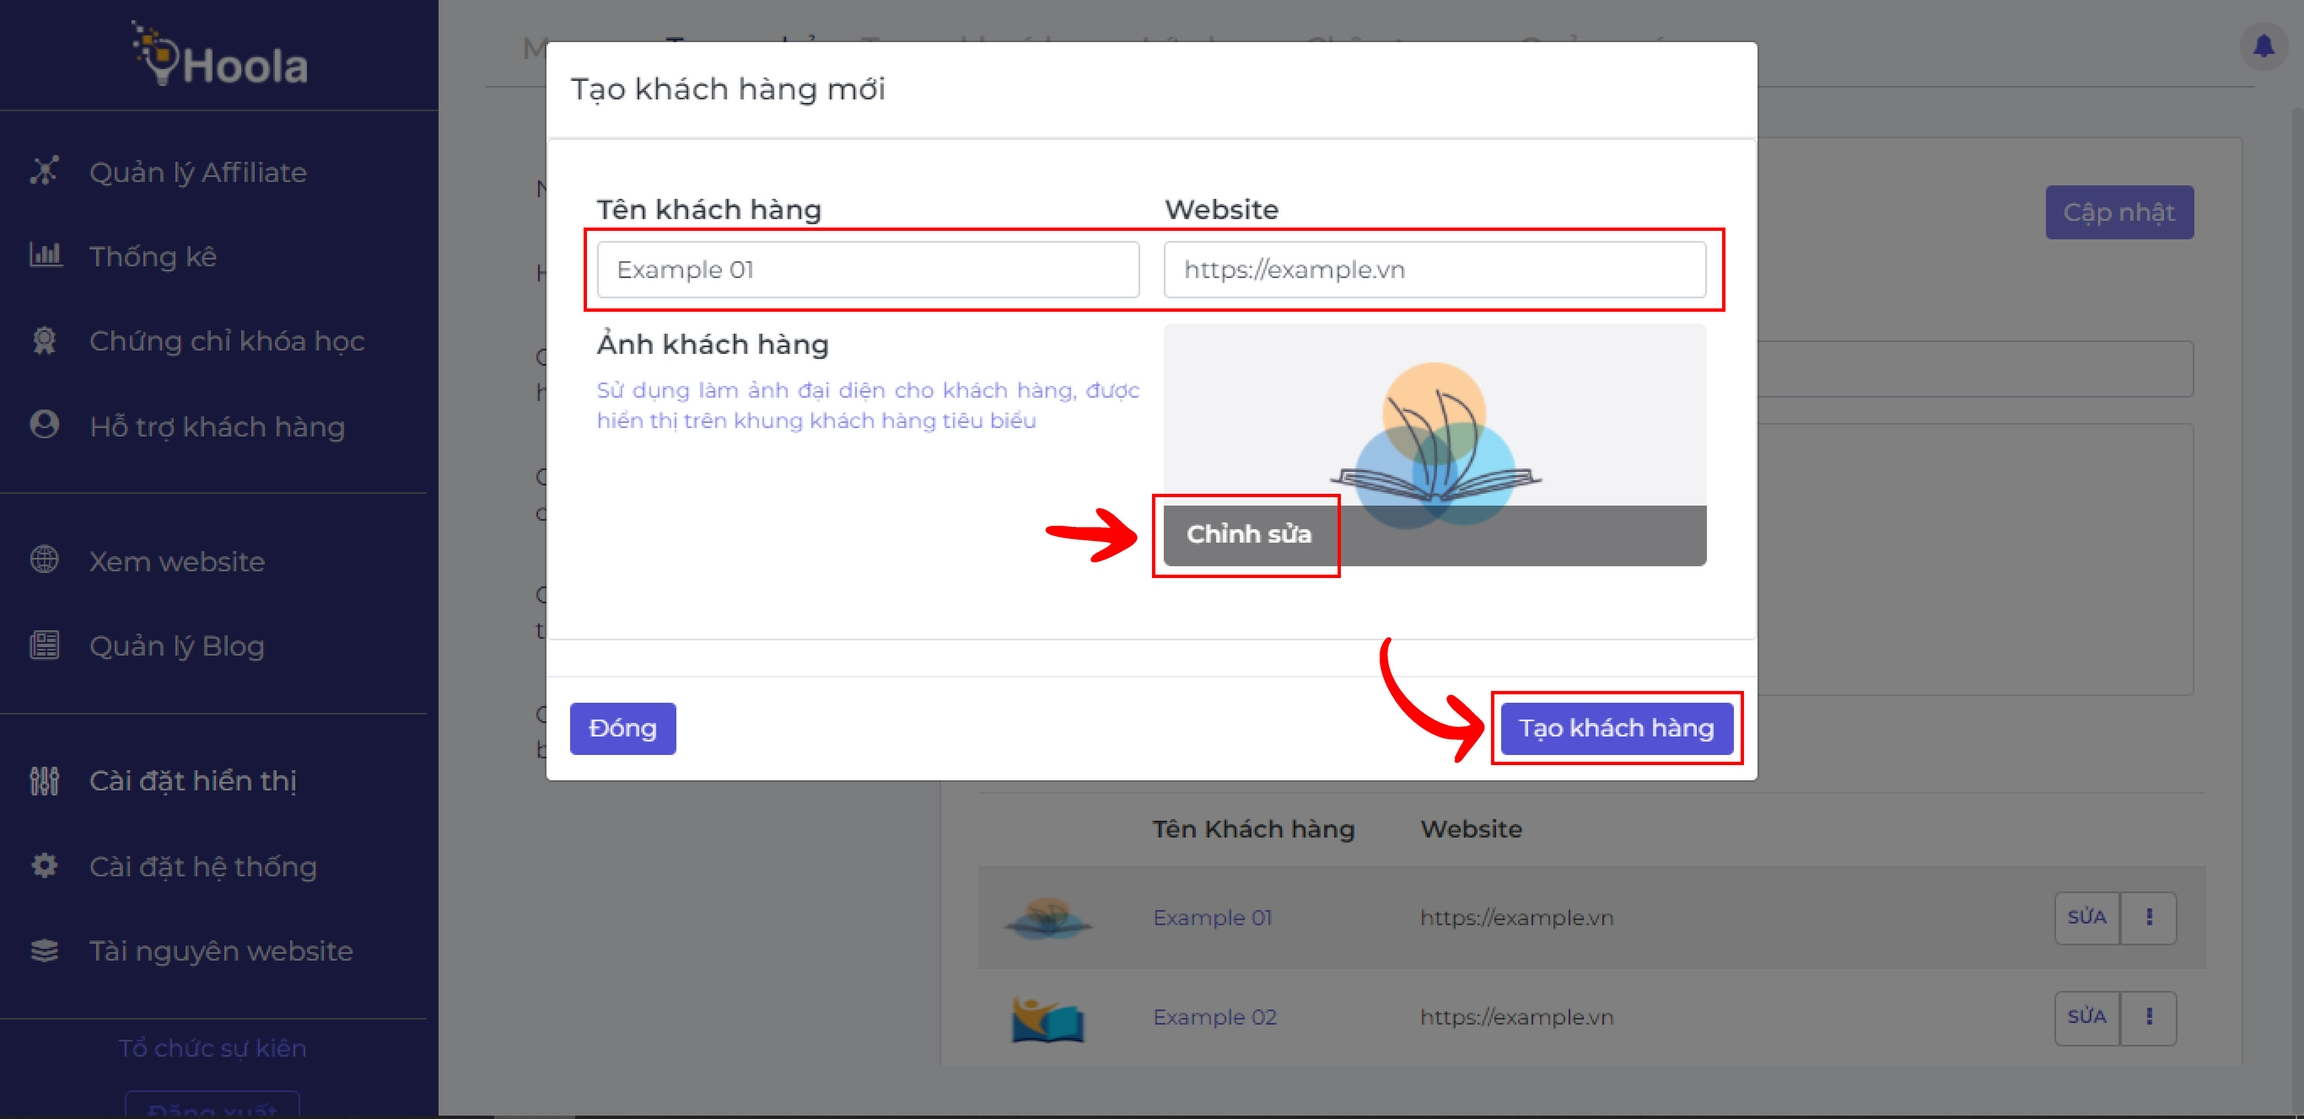Focus the Website URL input field
This screenshot has height=1119, width=2304.
tap(1434, 269)
